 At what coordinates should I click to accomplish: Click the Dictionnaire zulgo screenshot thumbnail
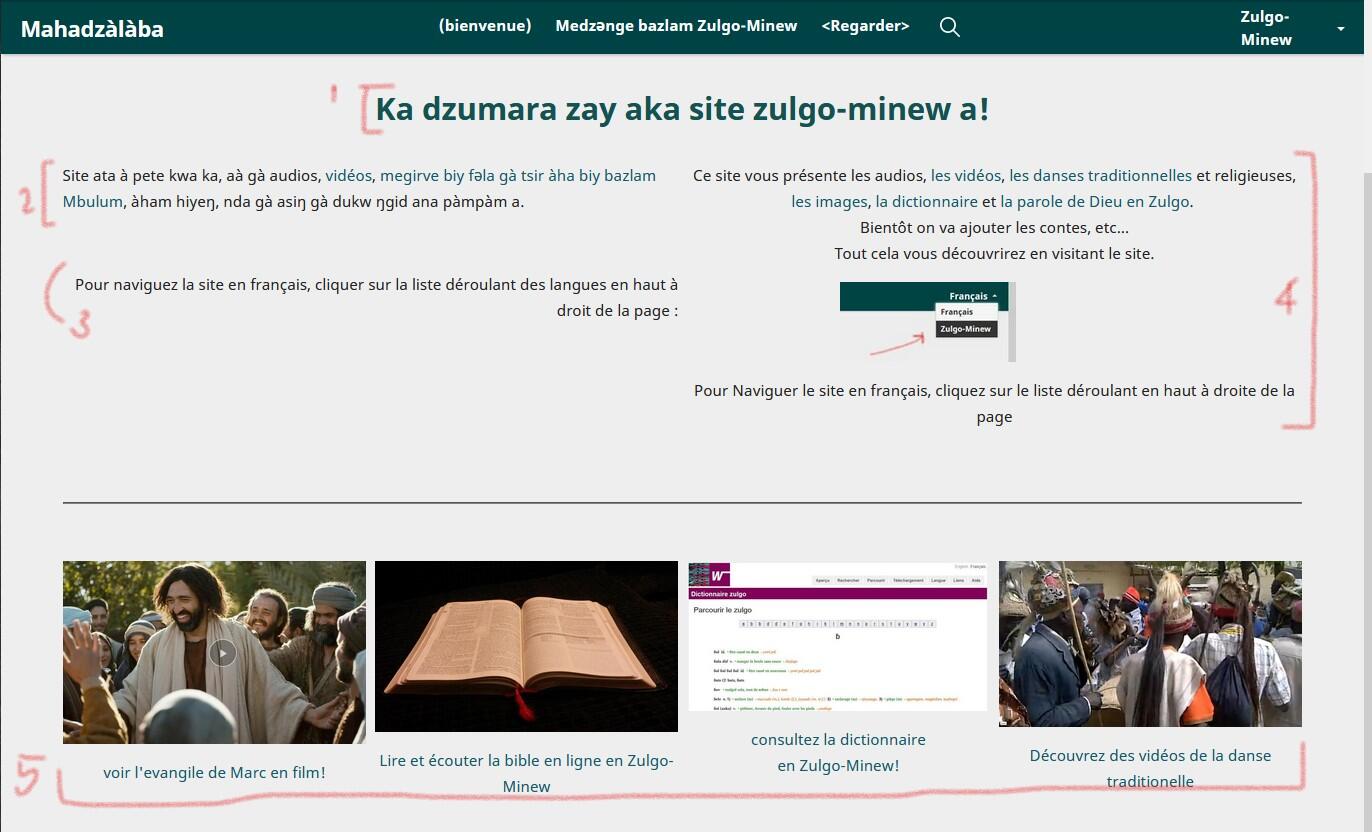[x=838, y=637]
